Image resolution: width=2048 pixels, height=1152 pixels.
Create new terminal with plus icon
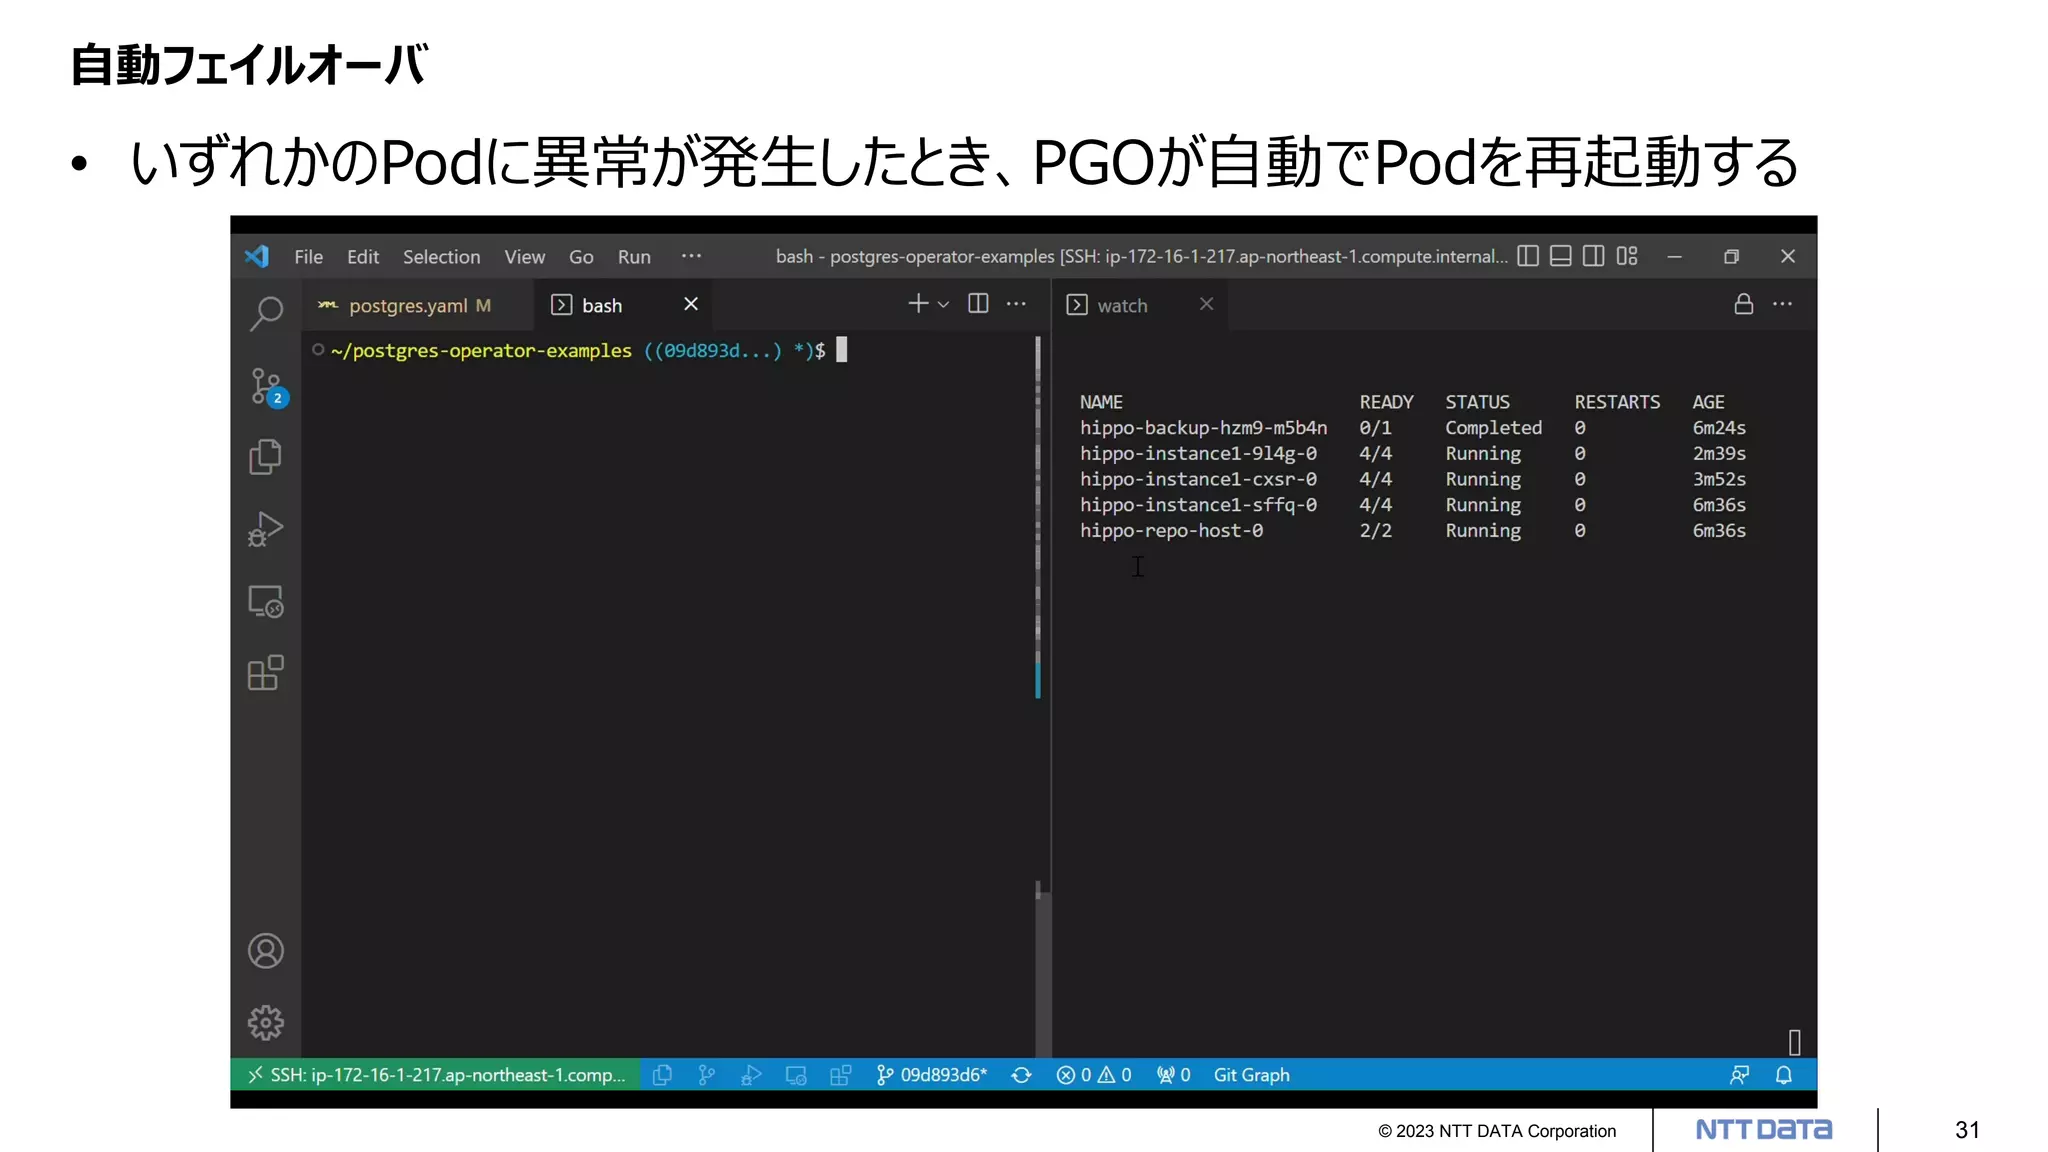918,304
